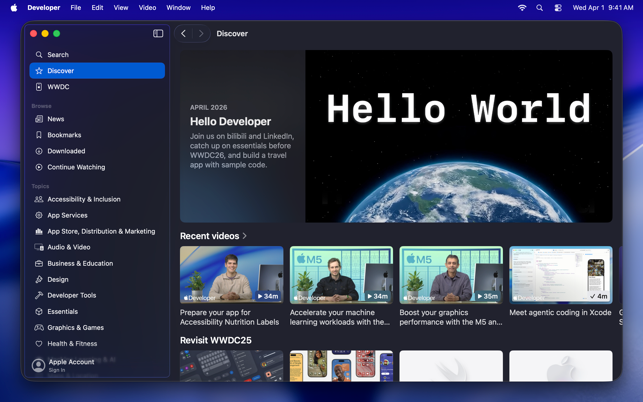Click the Downloaded arrow icon
The height and width of the screenshot is (402, 643).
coord(39,151)
